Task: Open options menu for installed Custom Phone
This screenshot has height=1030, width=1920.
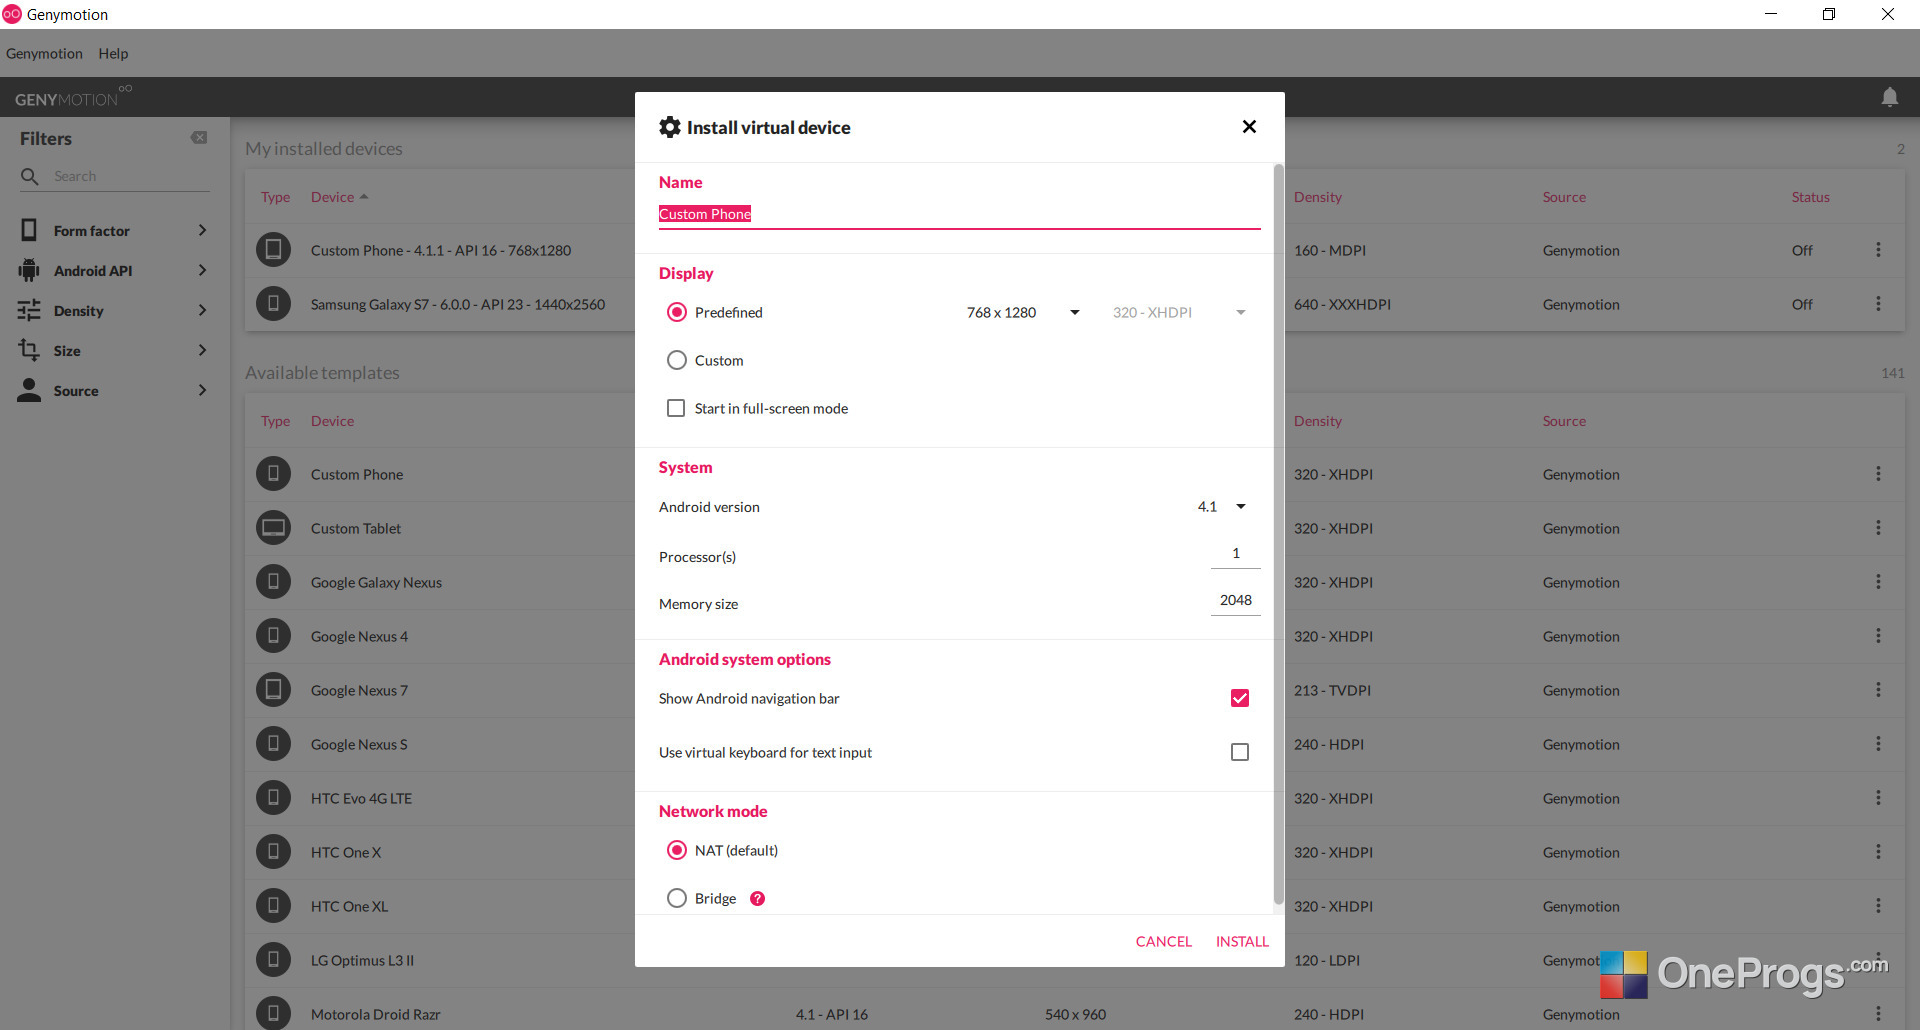Action: tap(1878, 250)
